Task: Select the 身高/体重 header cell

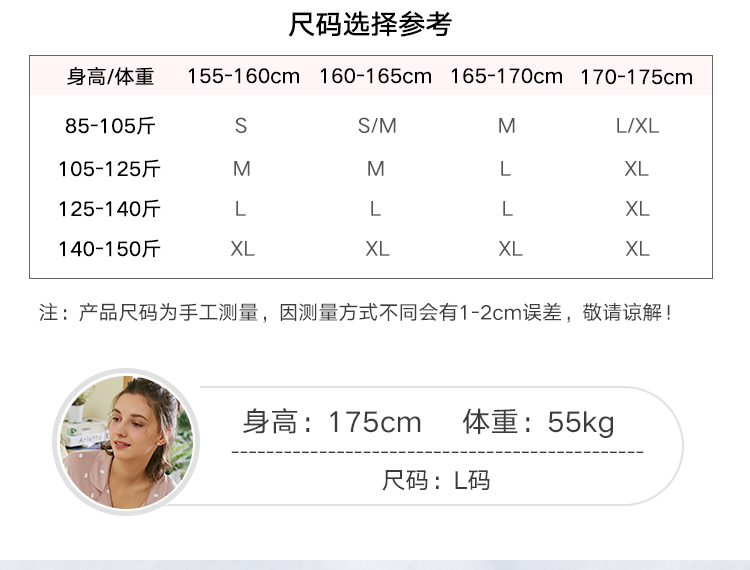Action: [x=110, y=77]
